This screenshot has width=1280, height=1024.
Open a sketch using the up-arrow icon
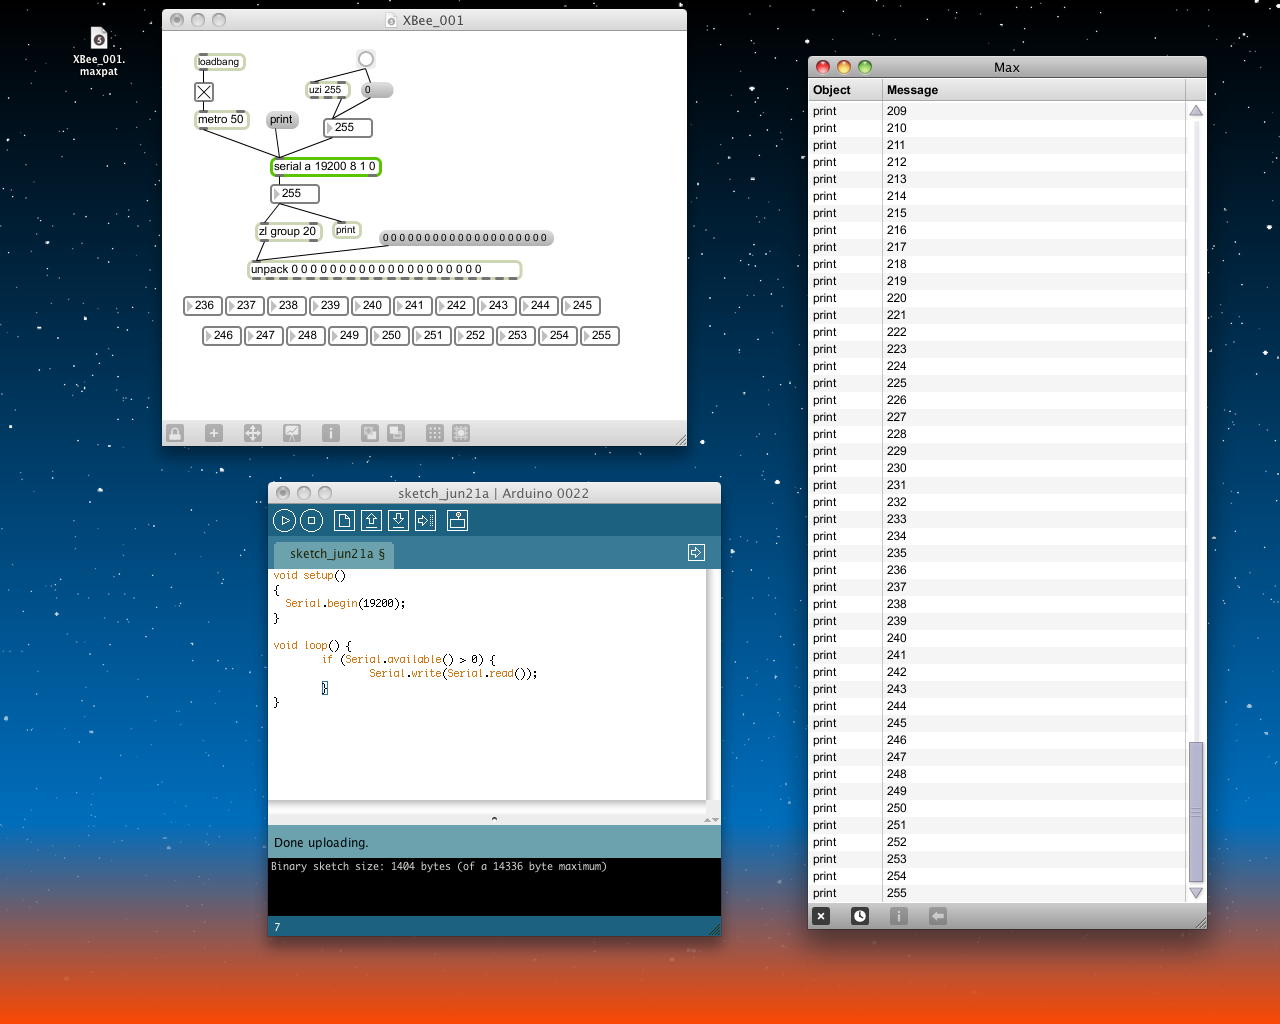(371, 520)
